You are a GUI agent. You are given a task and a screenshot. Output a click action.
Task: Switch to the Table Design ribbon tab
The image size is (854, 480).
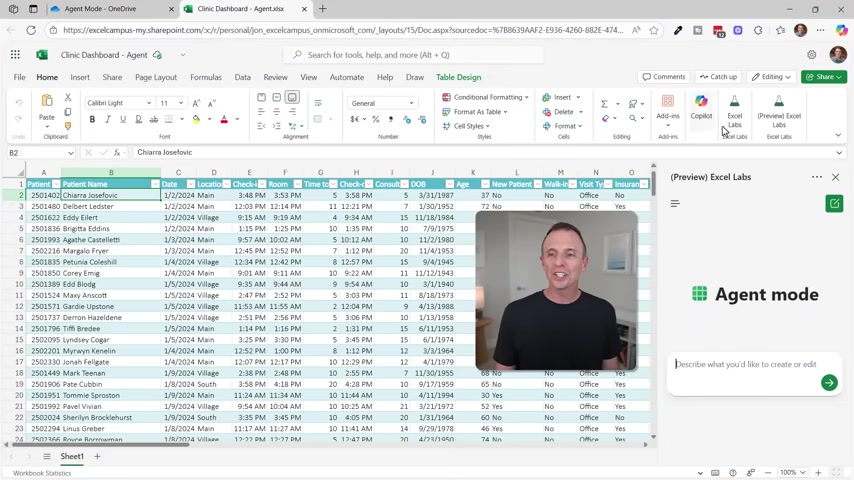[x=459, y=77]
